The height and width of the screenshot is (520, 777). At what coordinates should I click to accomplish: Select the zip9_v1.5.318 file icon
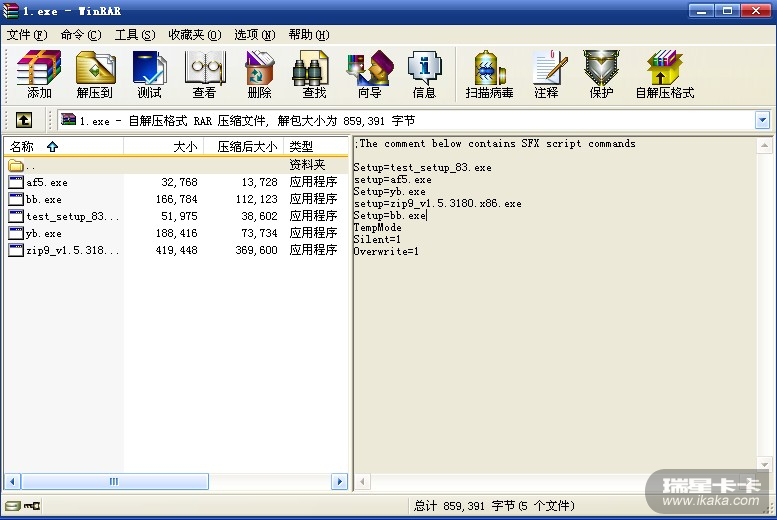(16, 250)
